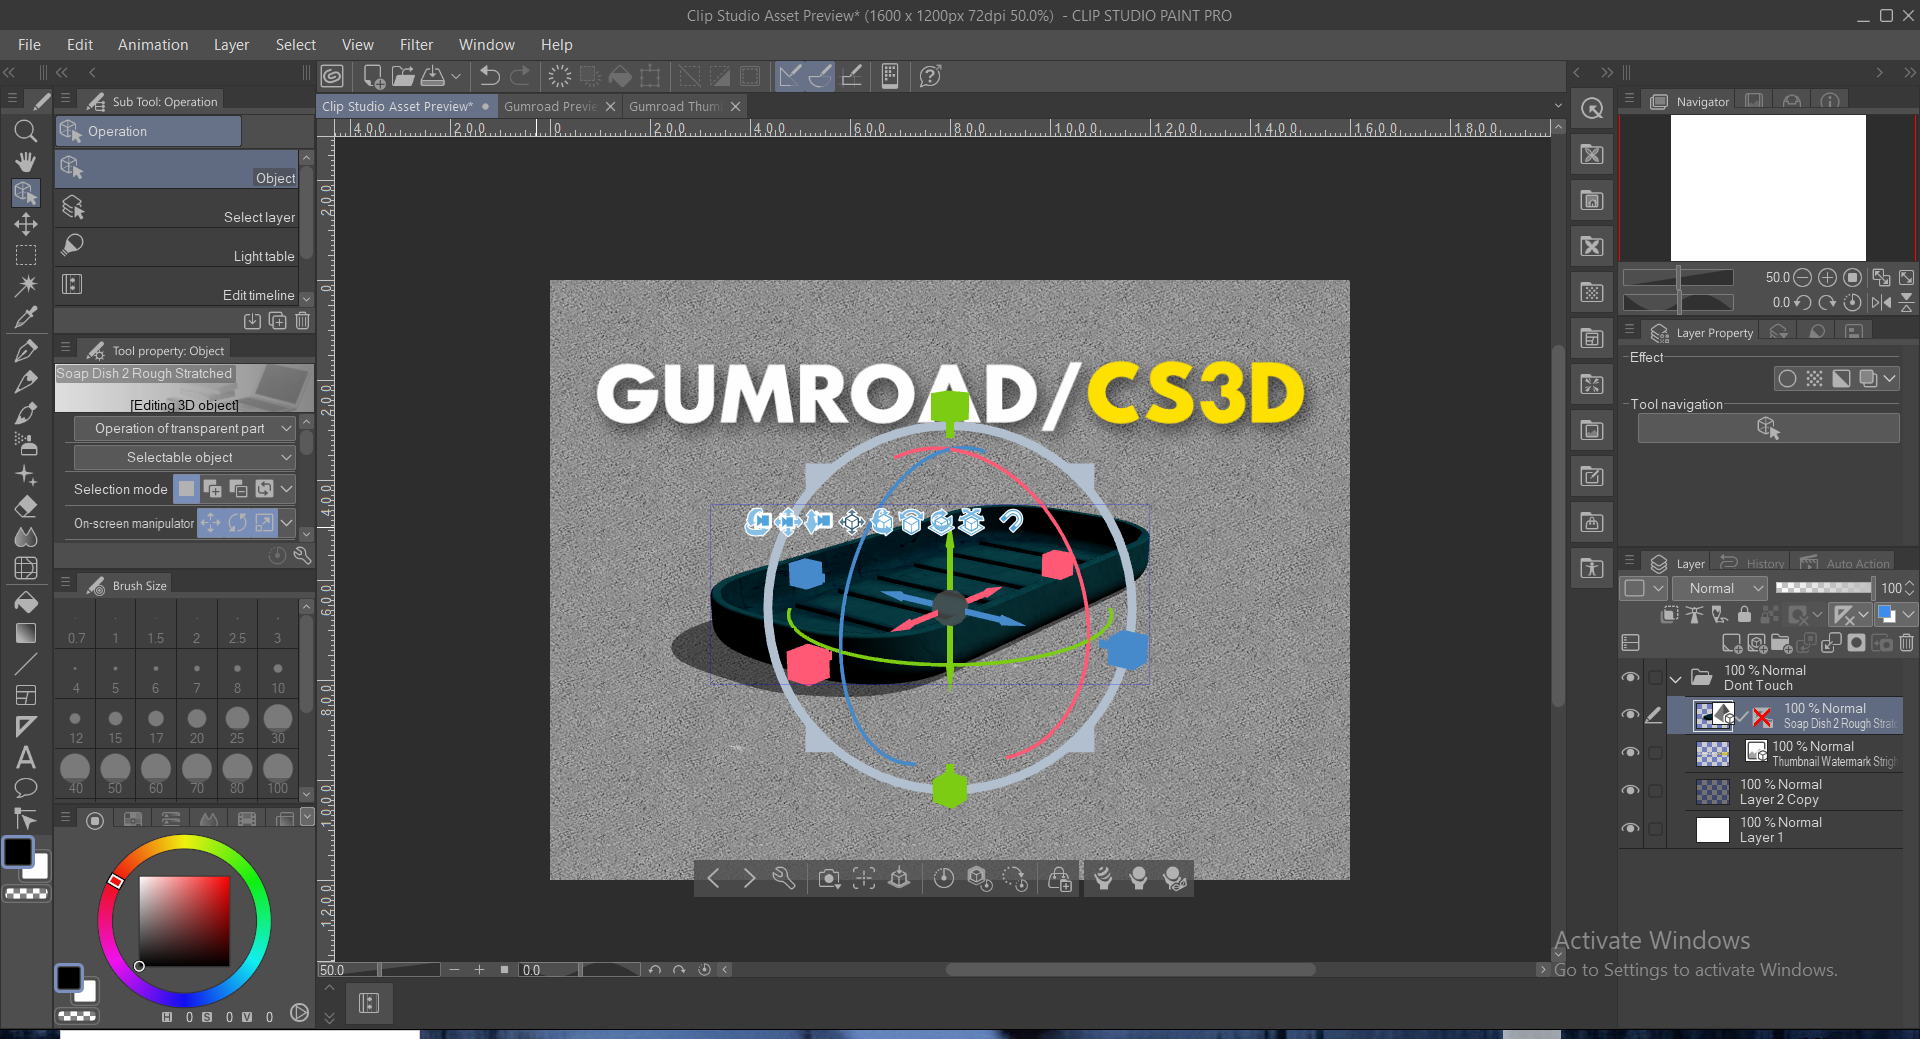This screenshot has height=1039, width=1920.
Task: Click the new layer folder icon
Action: tap(1781, 643)
